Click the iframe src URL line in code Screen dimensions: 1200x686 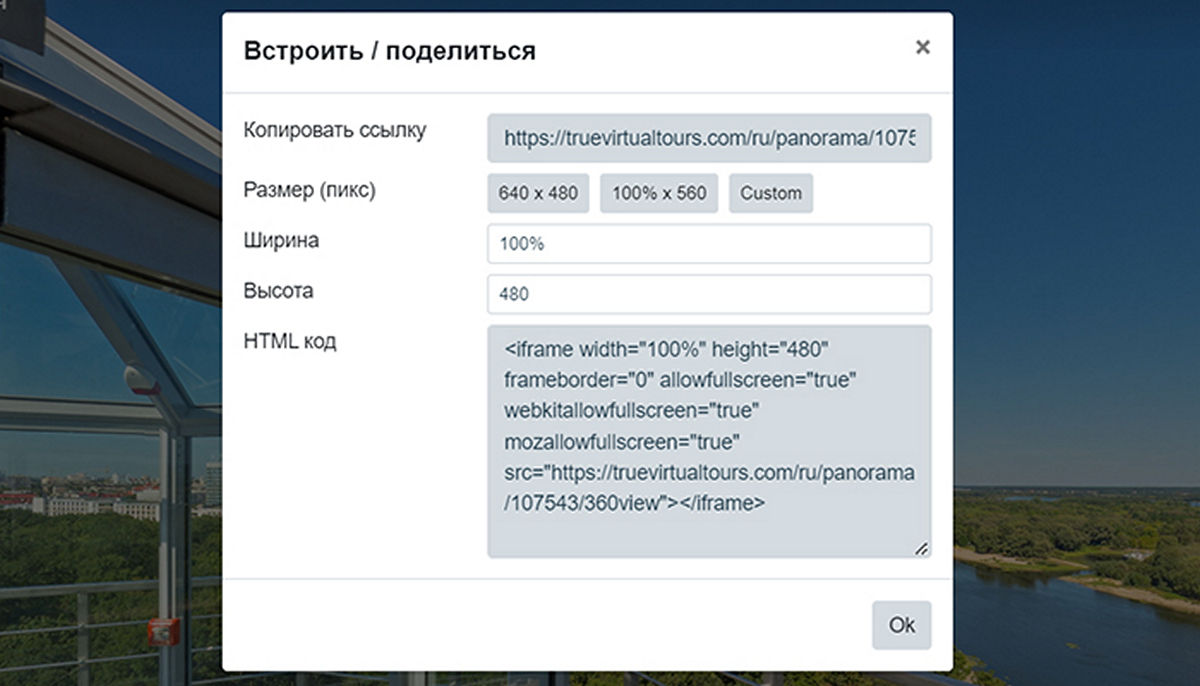point(709,472)
